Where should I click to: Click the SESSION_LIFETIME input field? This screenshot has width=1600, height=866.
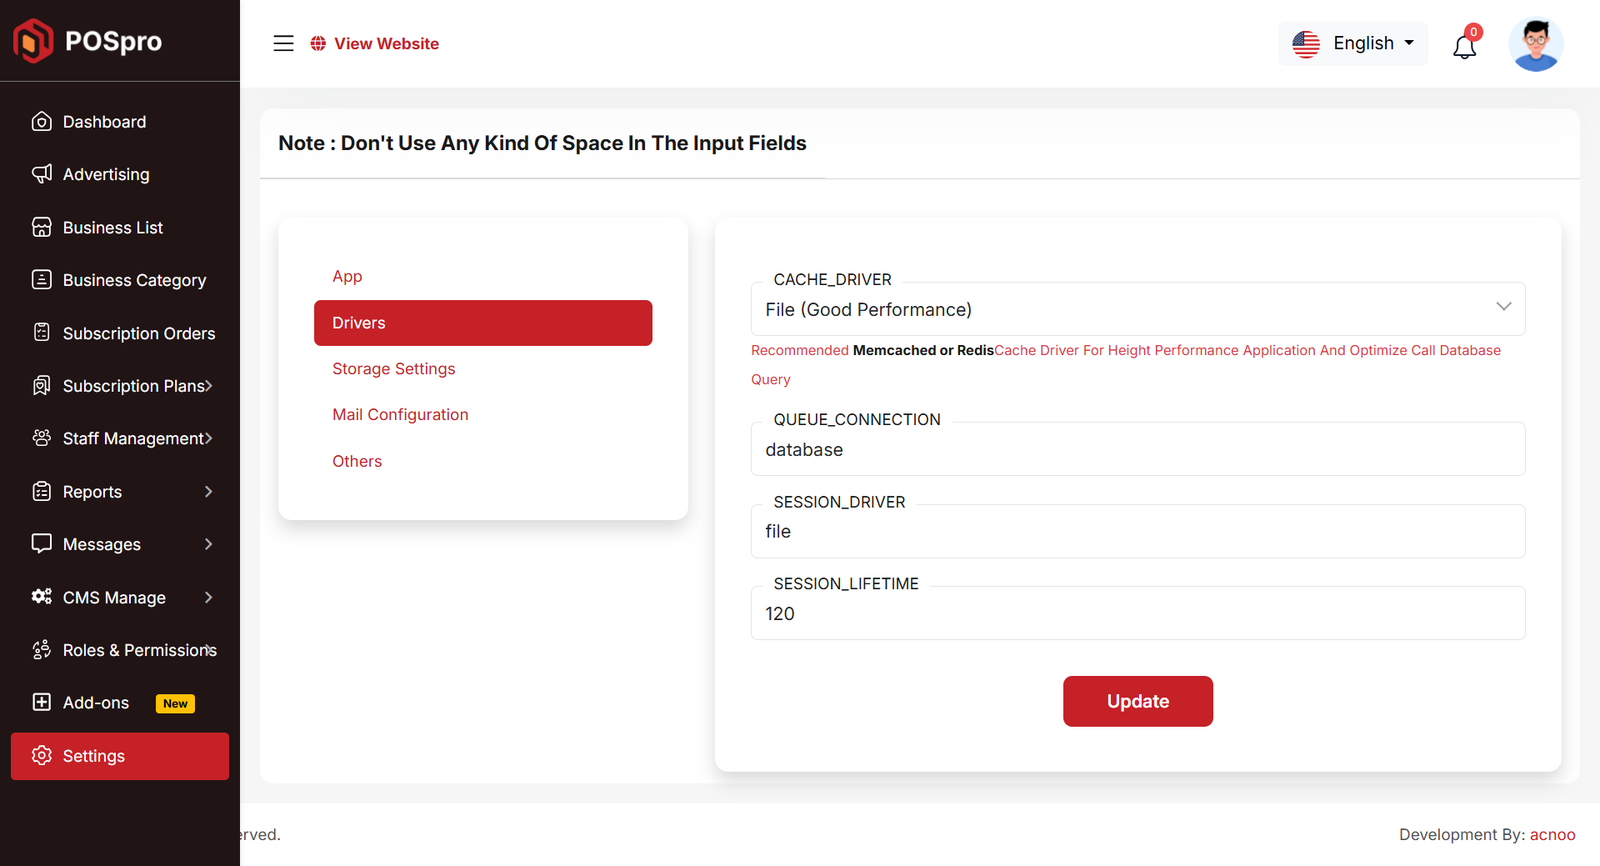click(x=1137, y=614)
